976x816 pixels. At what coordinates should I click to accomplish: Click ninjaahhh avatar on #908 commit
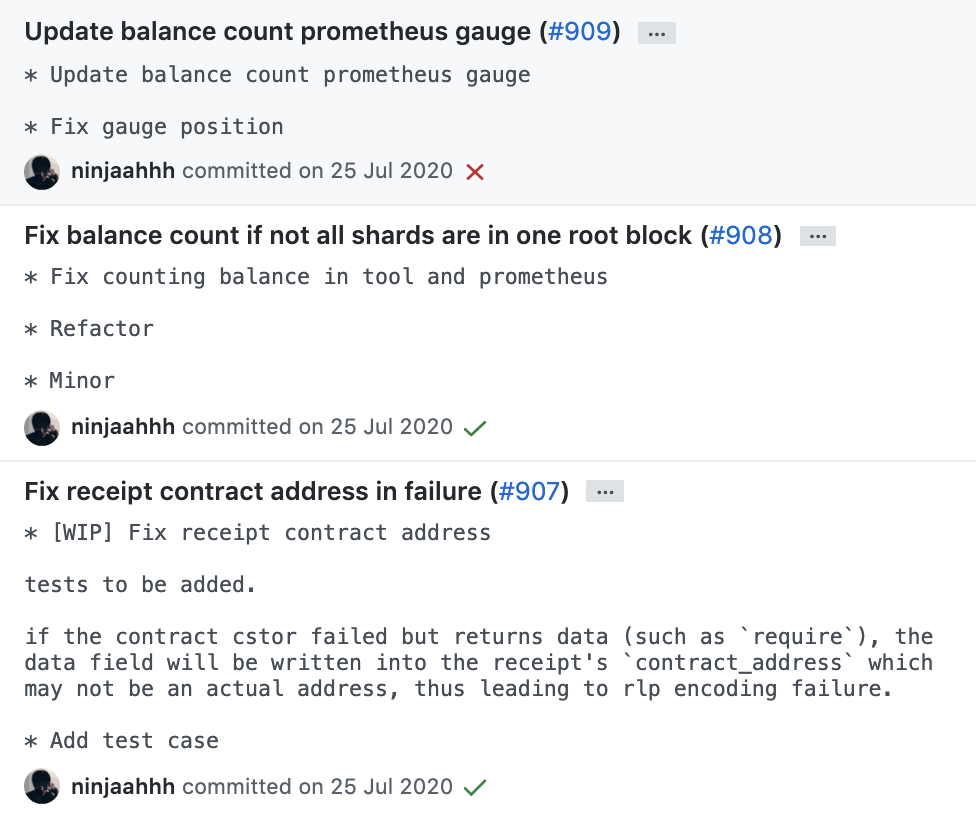point(42,428)
